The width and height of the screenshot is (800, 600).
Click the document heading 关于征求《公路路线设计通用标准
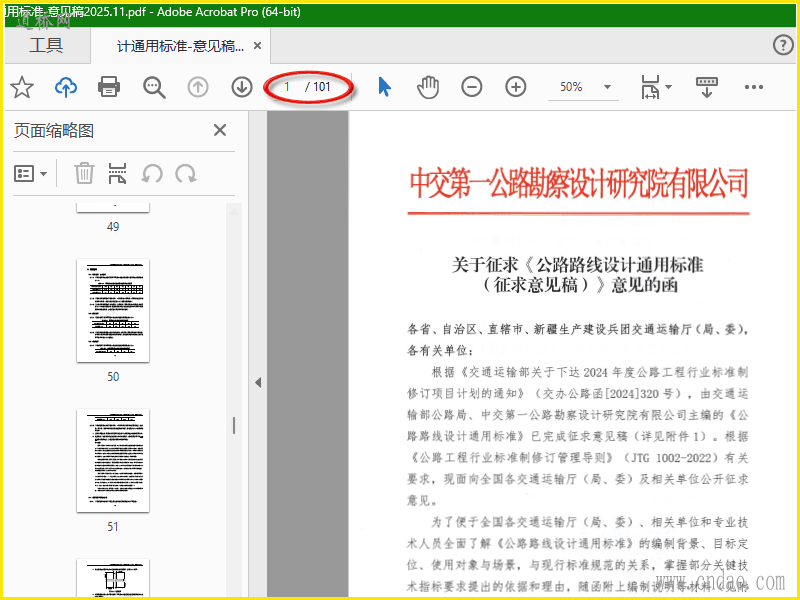click(578, 265)
